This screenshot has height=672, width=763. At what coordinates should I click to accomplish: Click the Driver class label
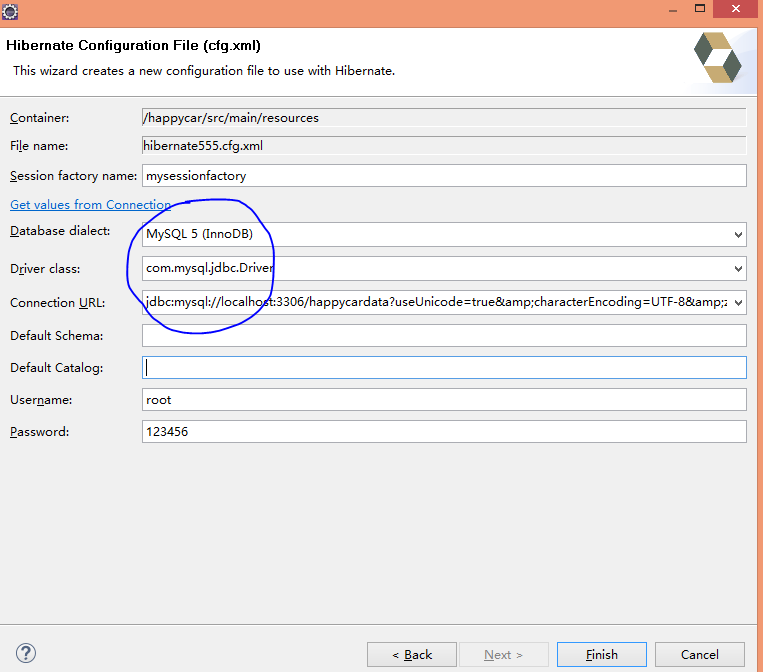coord(45,269)
